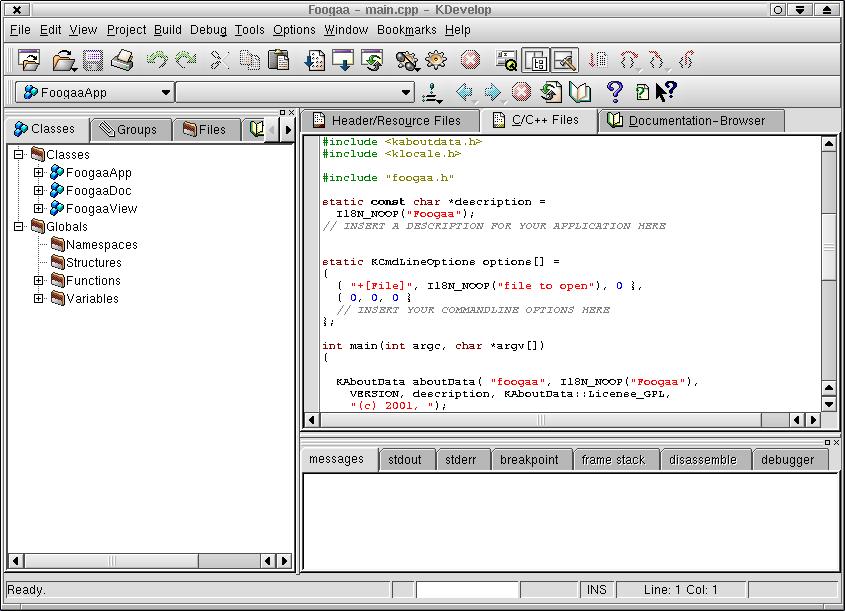The height and width of the screenshot is (611, 845).
Task: Open the Bookmarks menu
Action: point(406,30)
